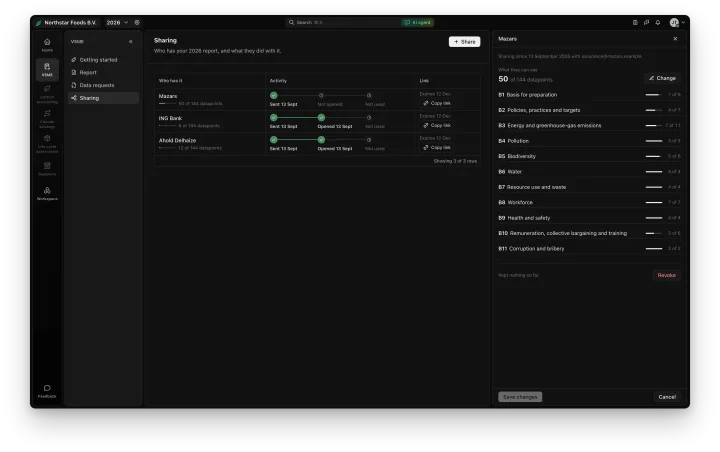Click B9 Health and safety row

click(x=589, y=218)
